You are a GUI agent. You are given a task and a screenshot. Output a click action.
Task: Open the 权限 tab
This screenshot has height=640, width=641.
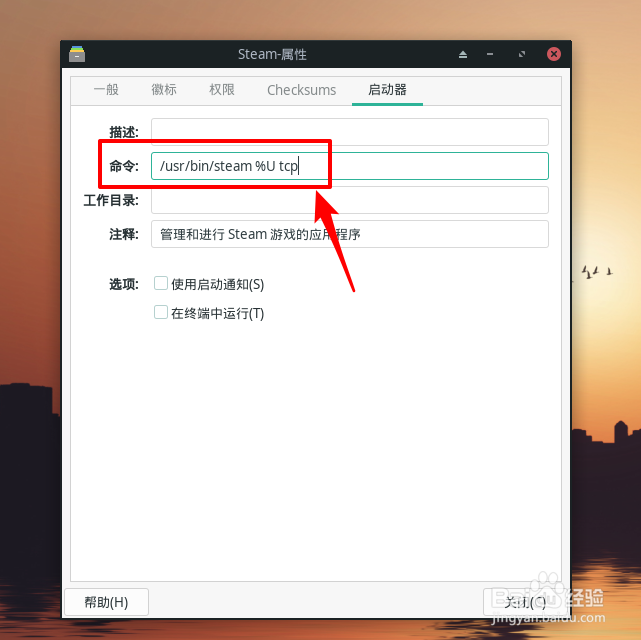(222, 90)
